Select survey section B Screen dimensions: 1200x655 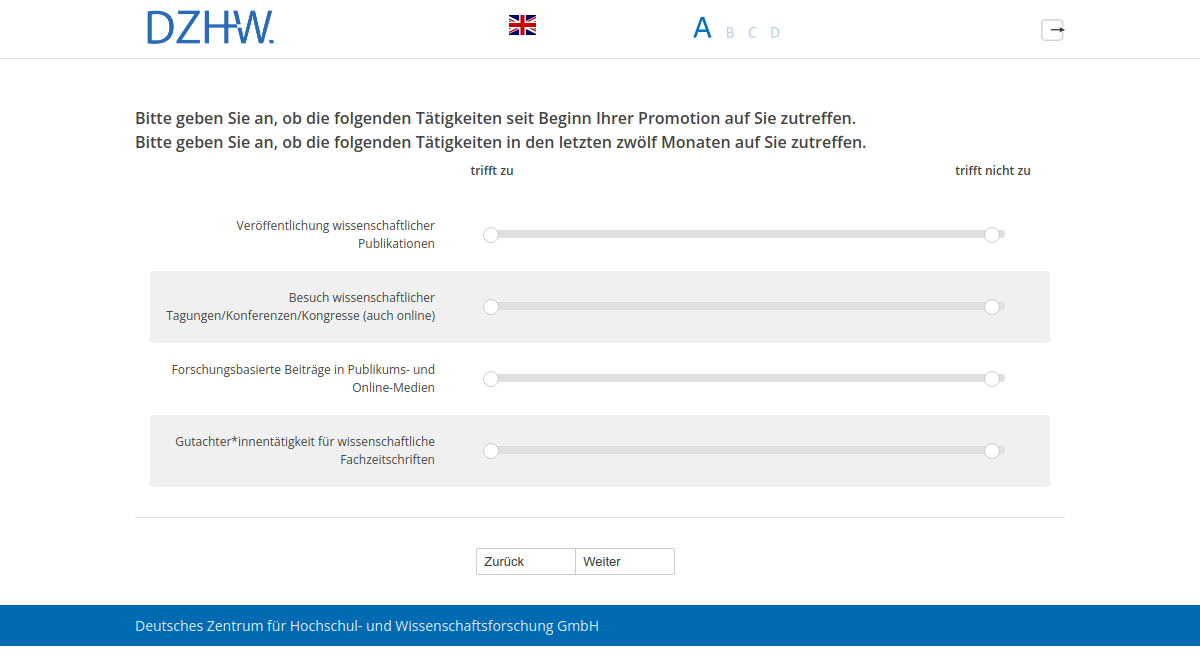(729, 32)
